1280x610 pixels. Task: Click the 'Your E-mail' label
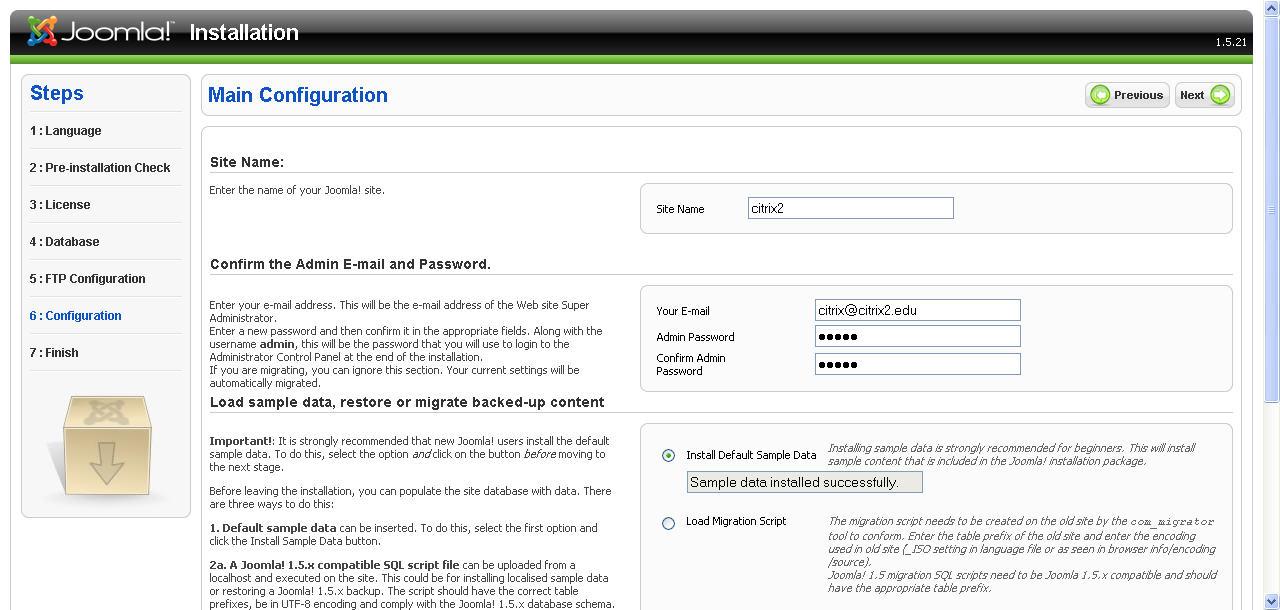point(683,311)
